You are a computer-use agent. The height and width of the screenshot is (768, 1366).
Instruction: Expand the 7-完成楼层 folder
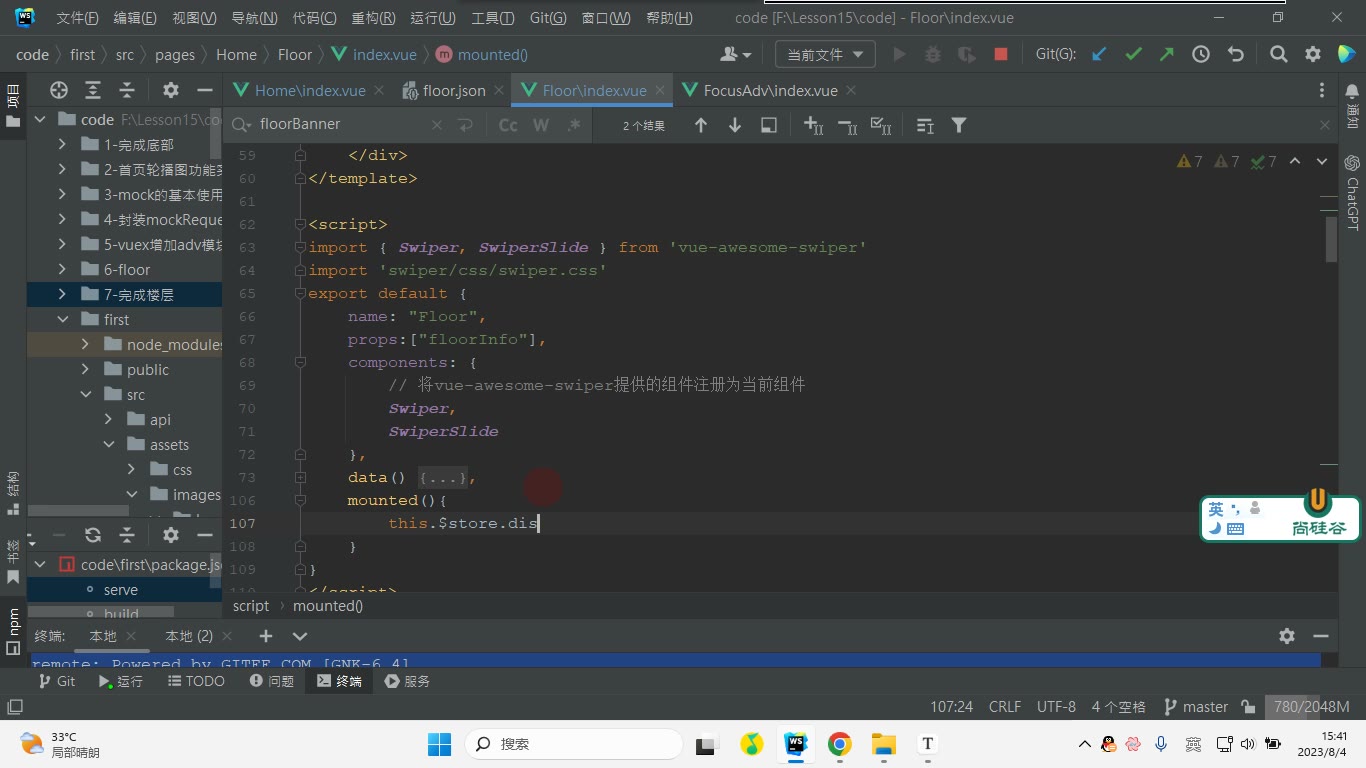62,294
